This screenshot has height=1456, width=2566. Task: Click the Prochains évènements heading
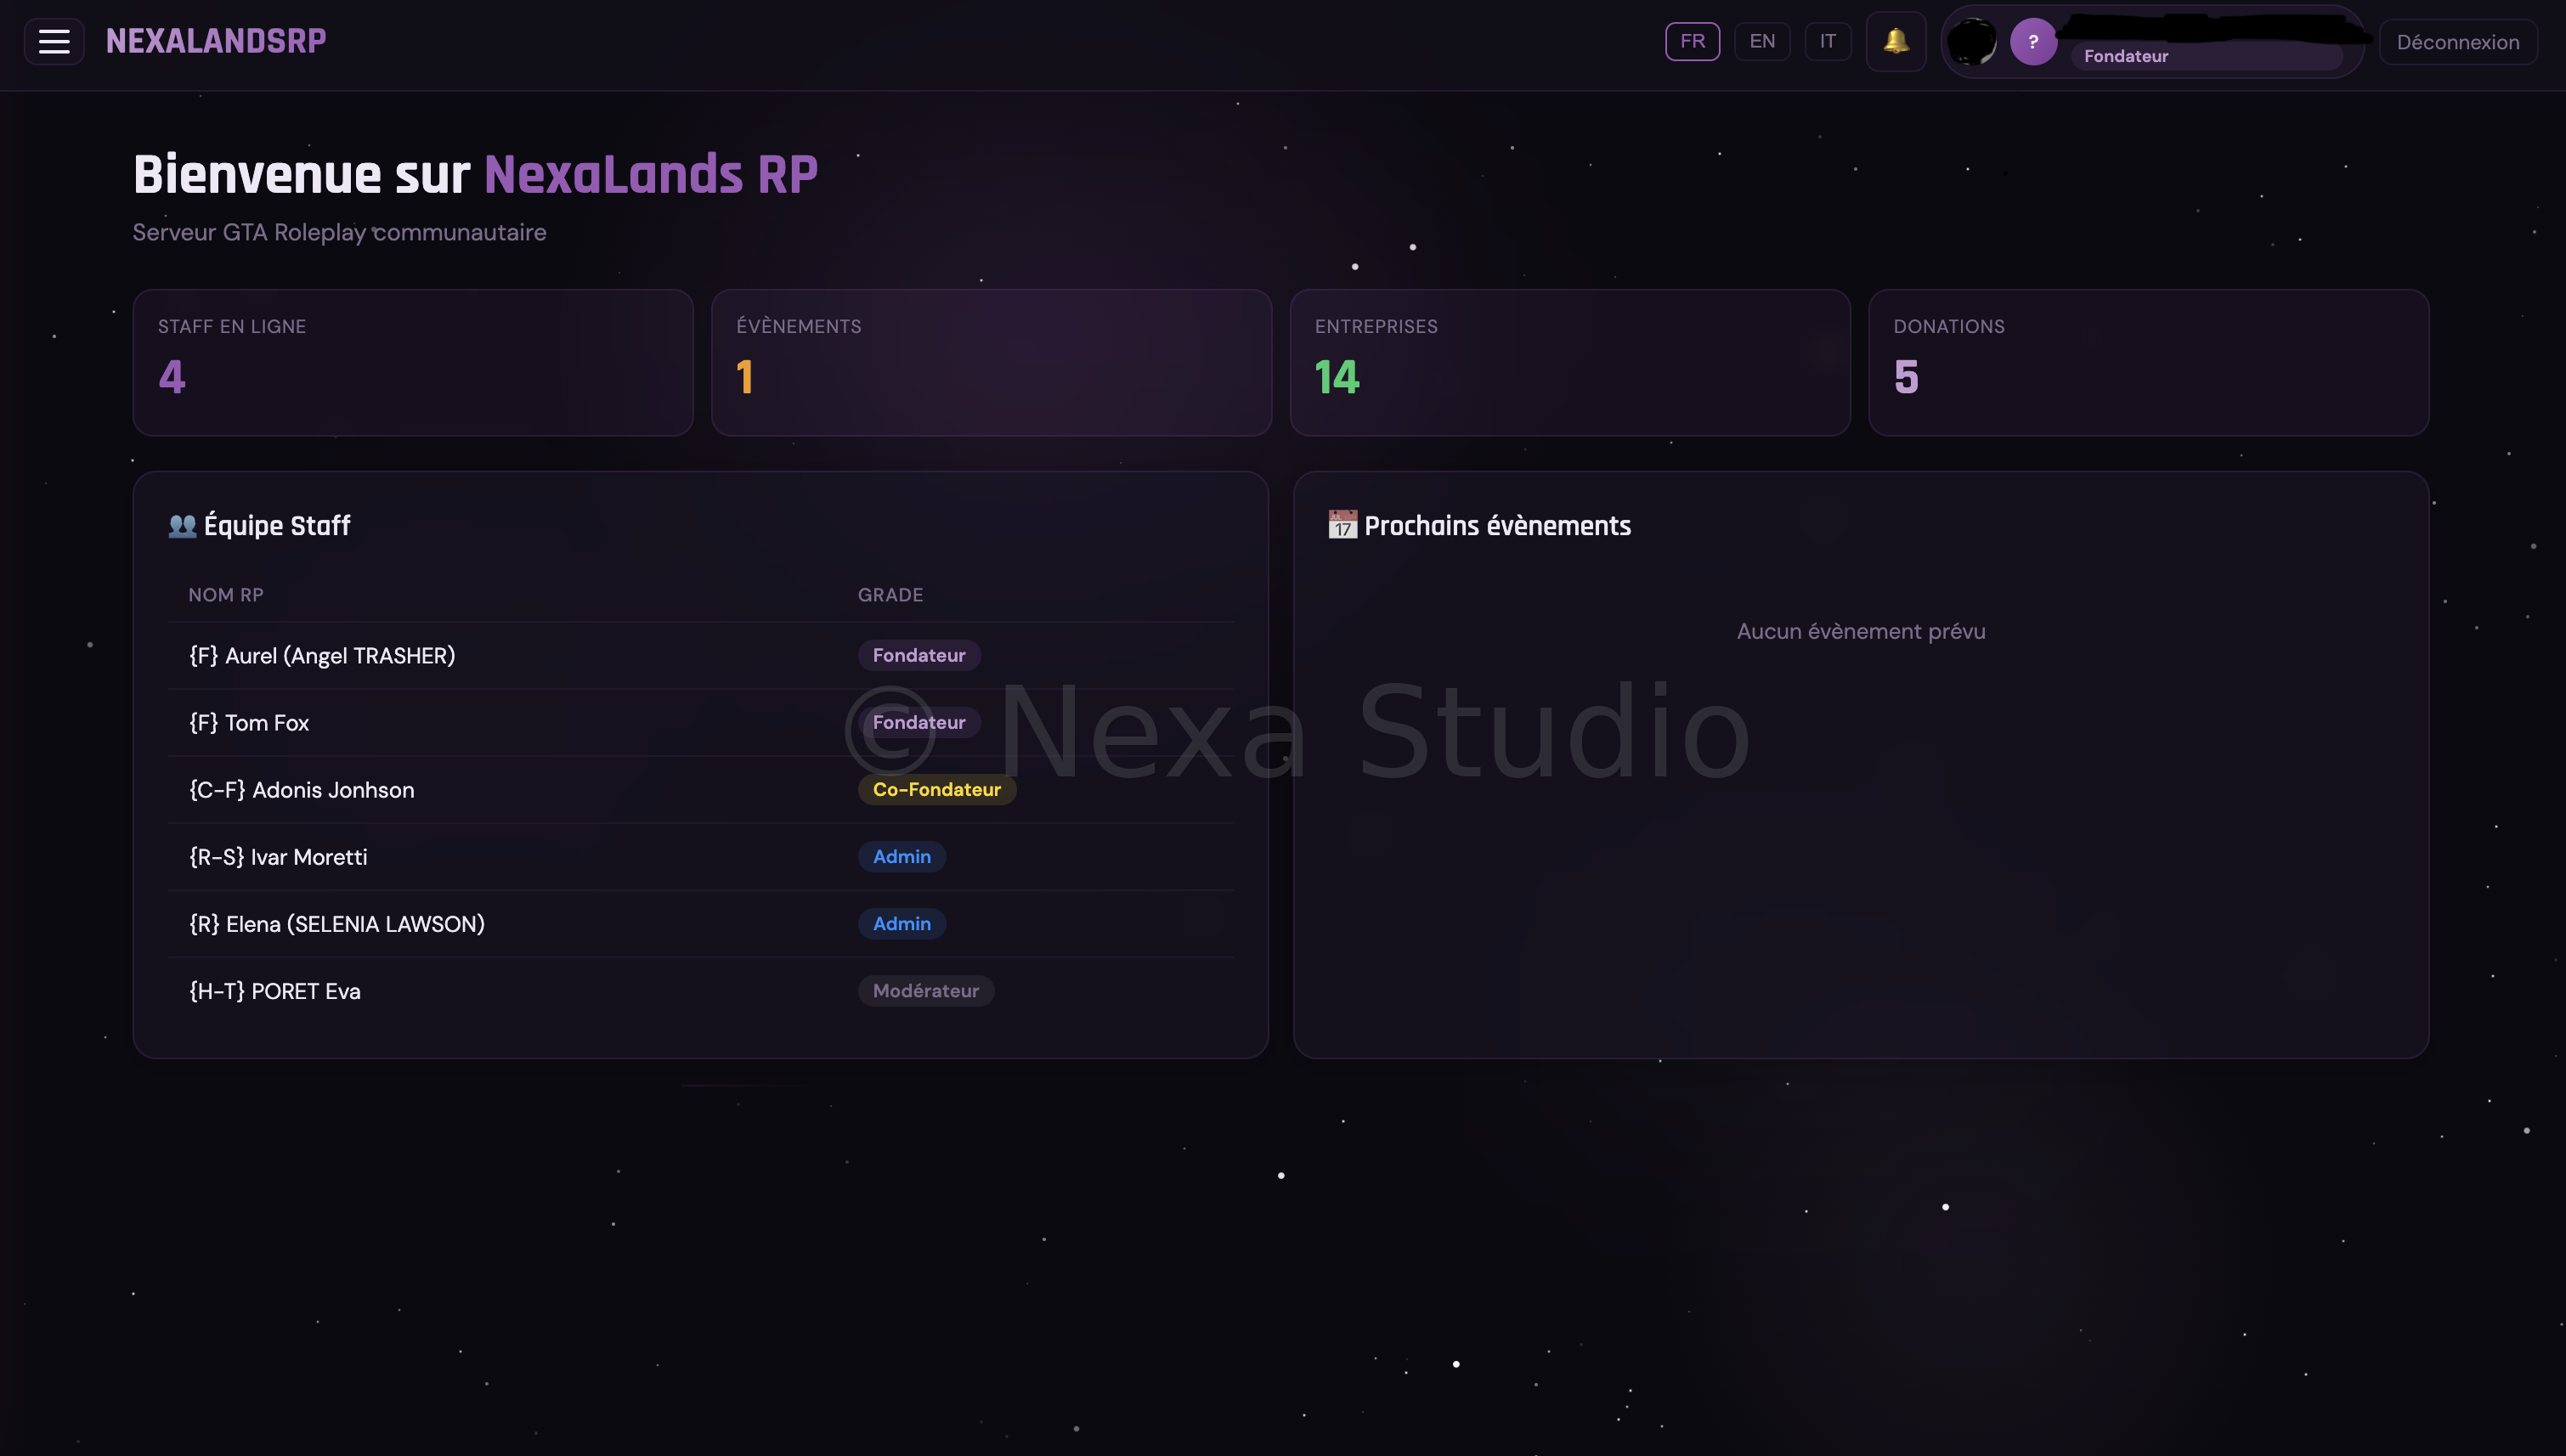1497,526
